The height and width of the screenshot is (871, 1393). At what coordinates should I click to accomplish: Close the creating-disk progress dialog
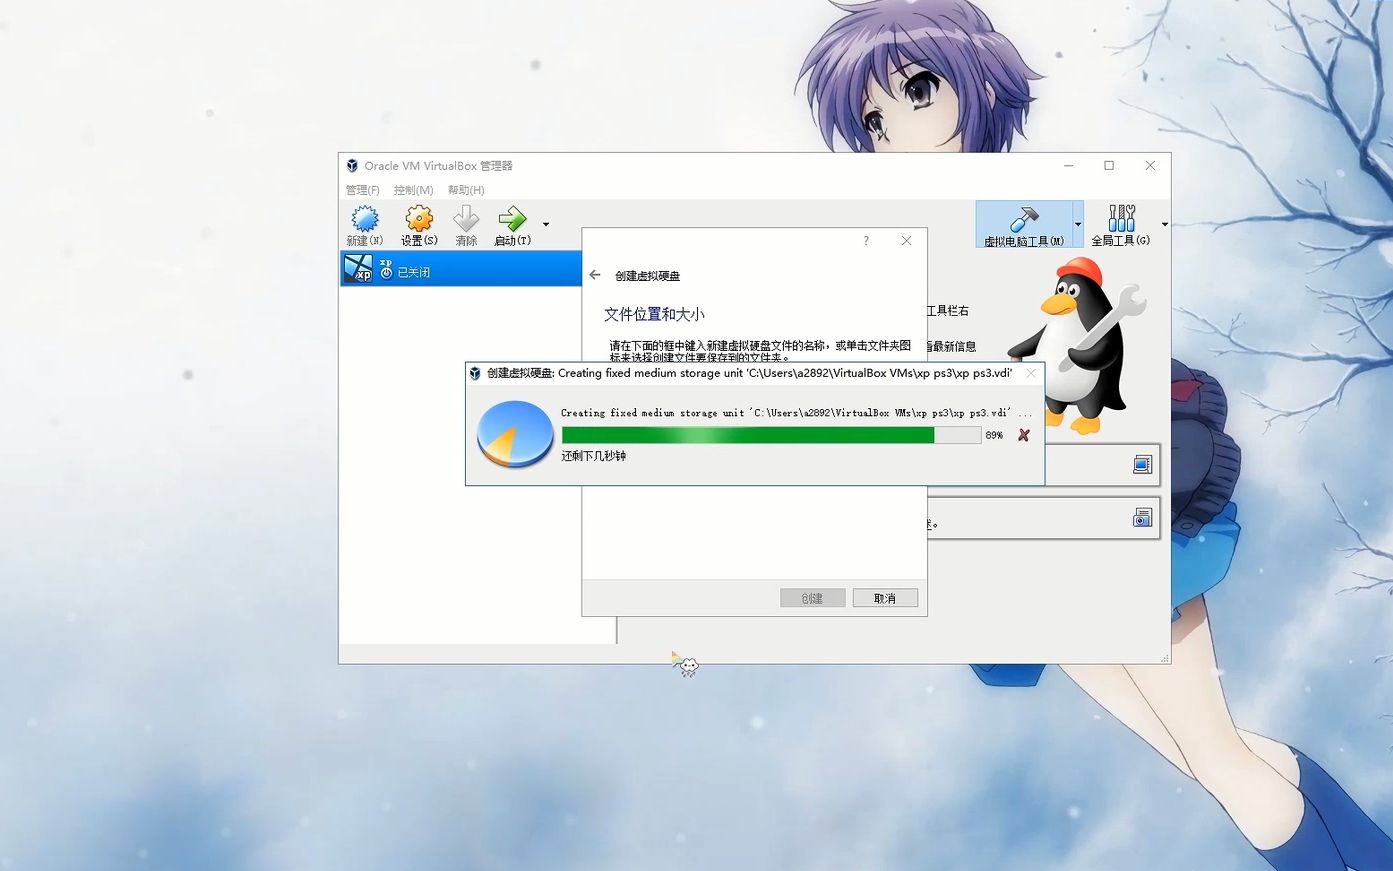pyautogui.click(x=1030, y=373)
